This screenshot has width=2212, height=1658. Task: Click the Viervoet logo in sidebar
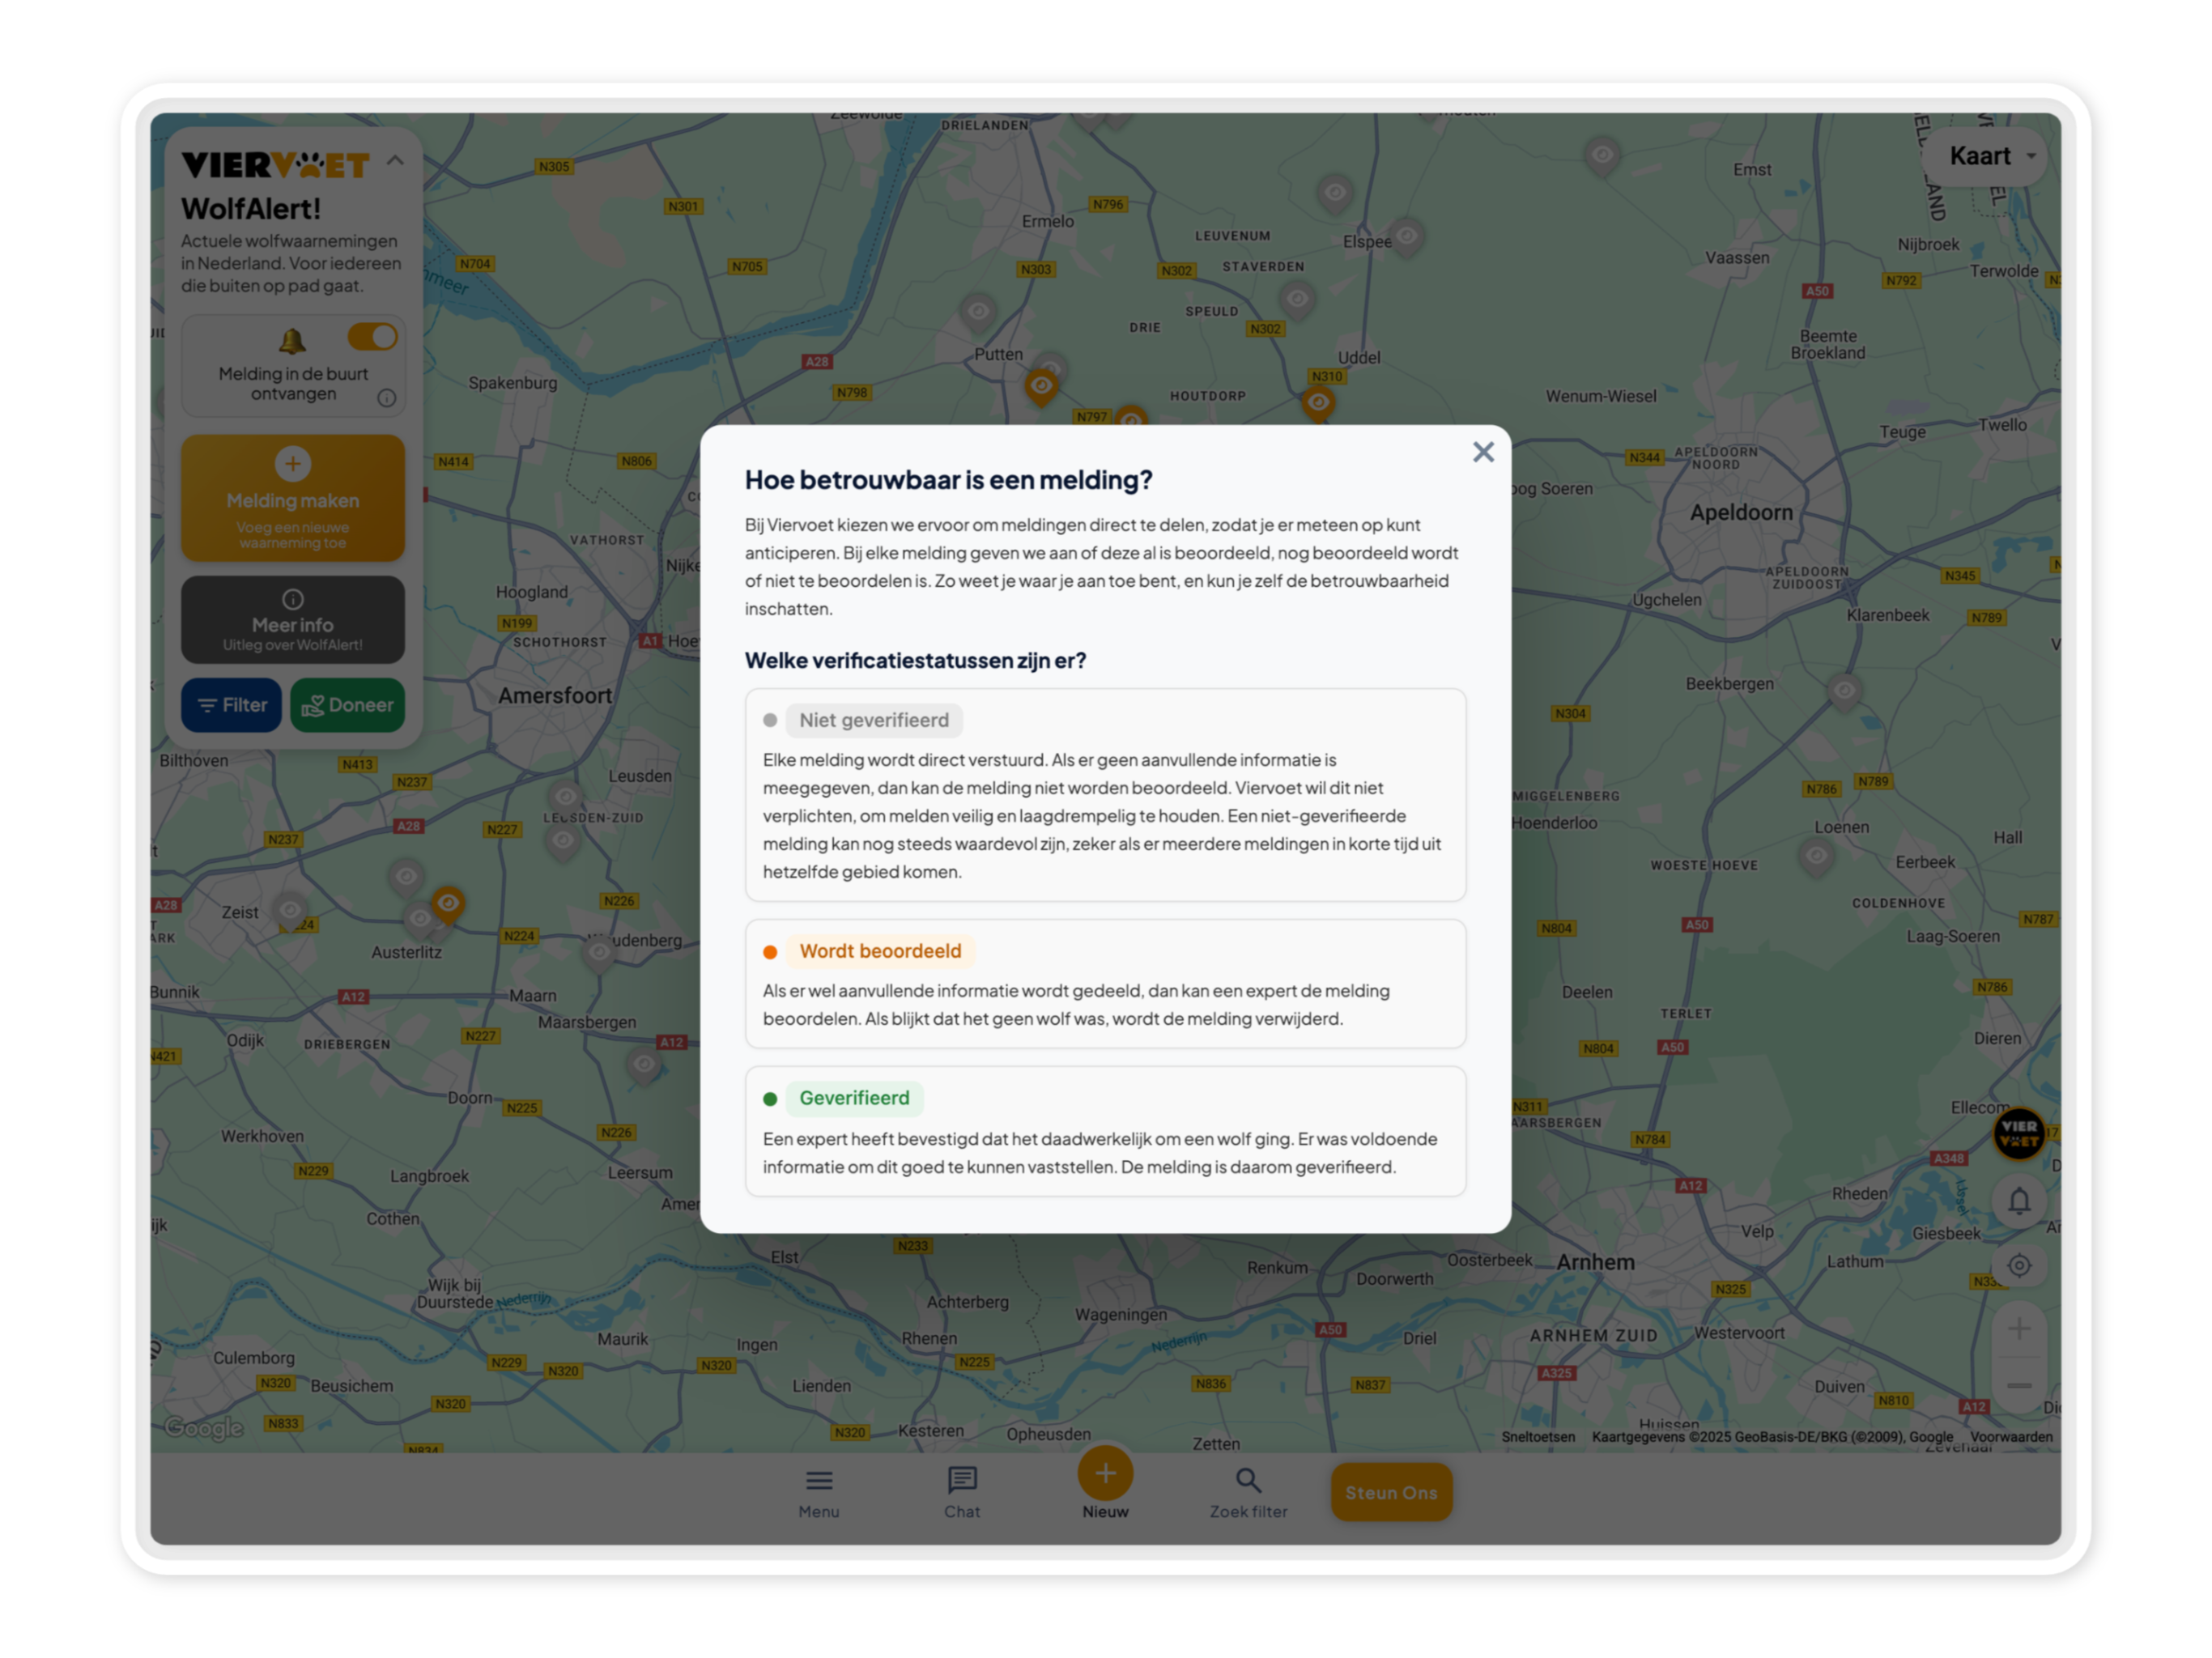pyautogui.click(x=275, y=164)
